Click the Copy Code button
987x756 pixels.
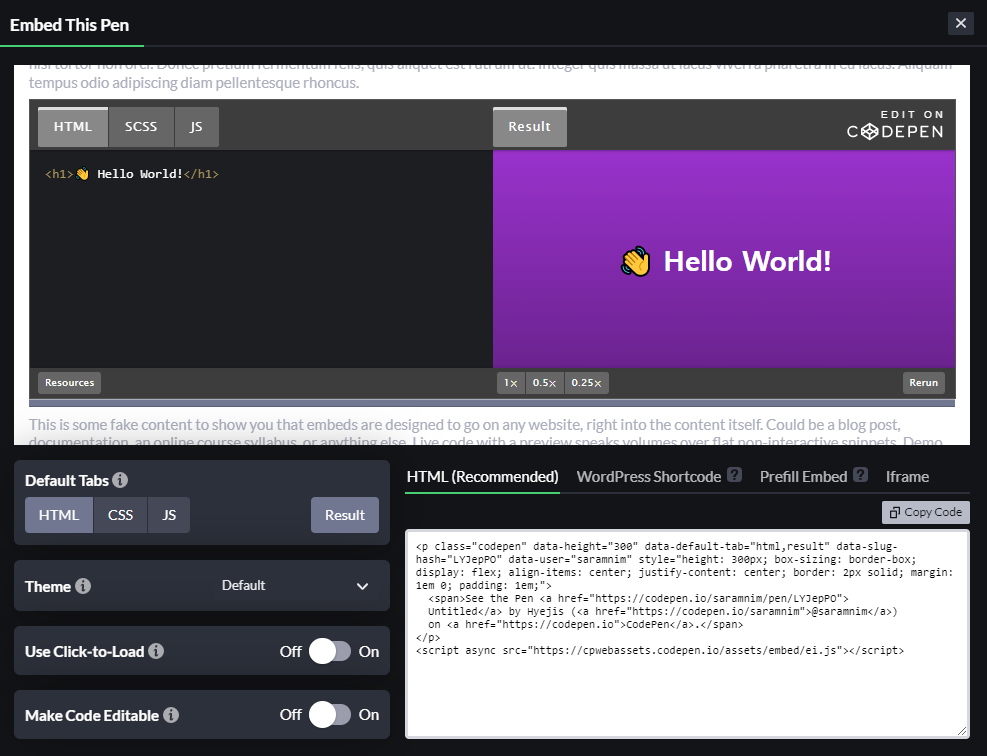click(925, 512)
